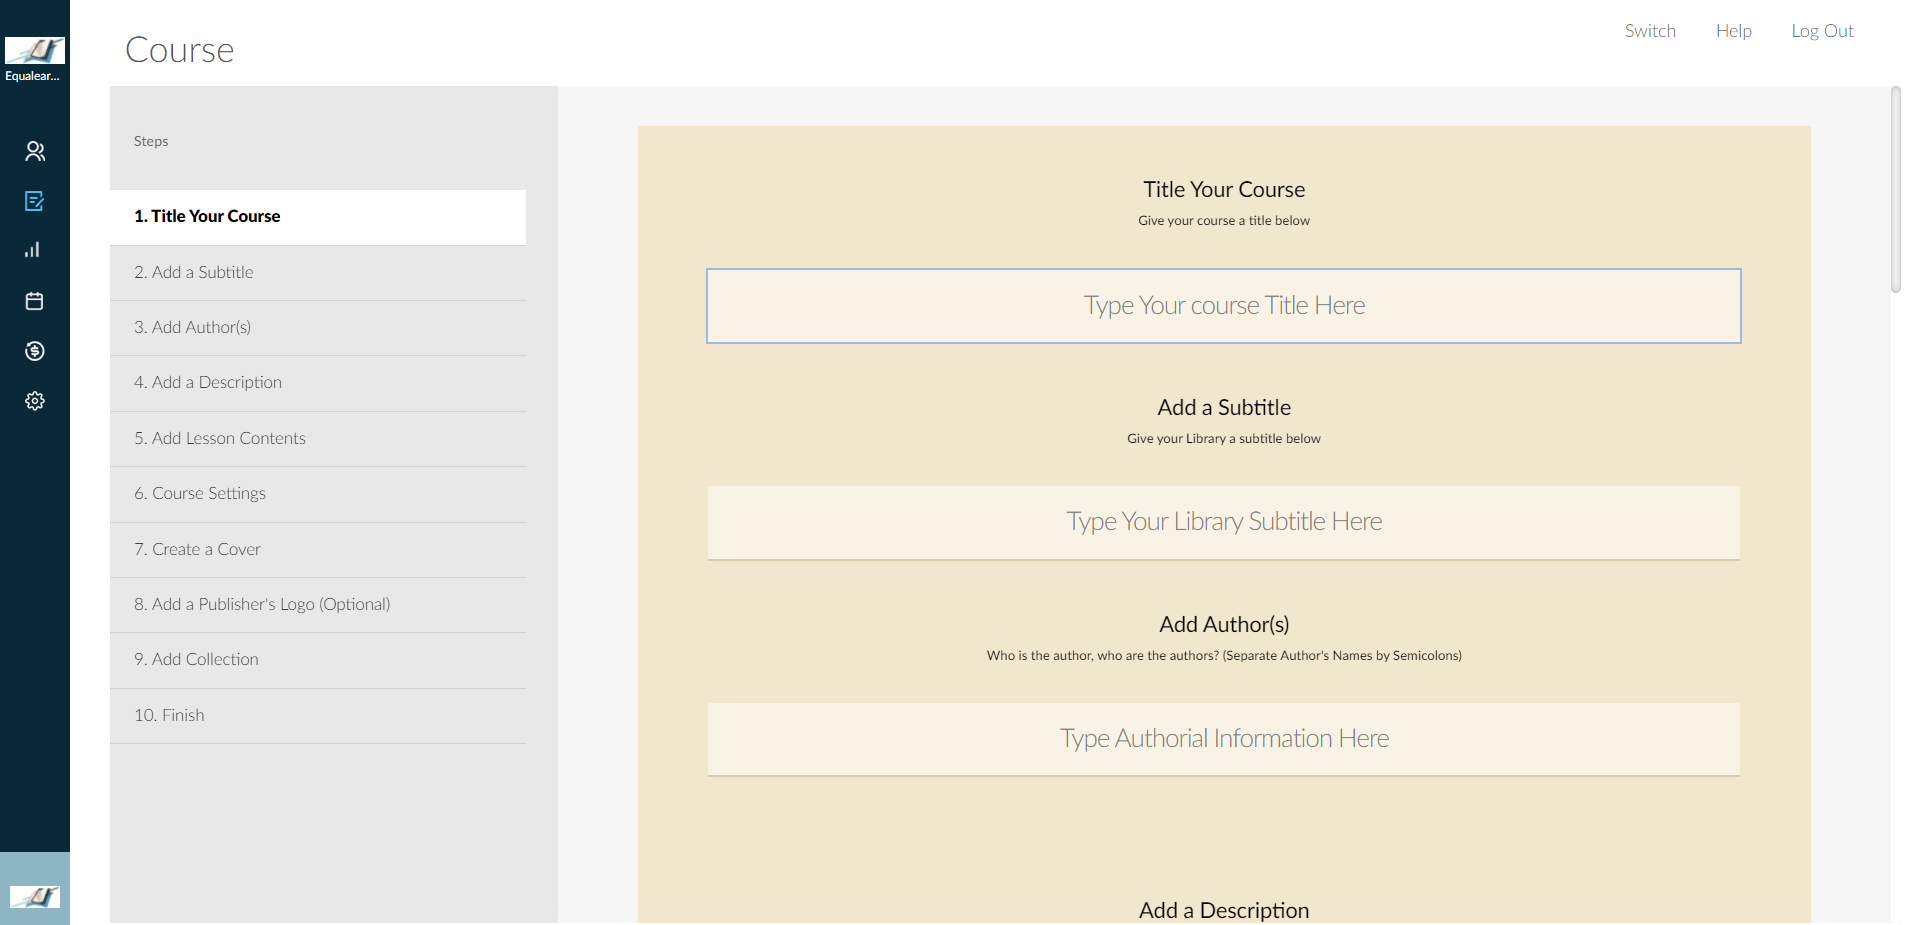Jump to step 10 Finish
Screen dimensions: 1920x925
pyautogui.click(x=318, y=715)
